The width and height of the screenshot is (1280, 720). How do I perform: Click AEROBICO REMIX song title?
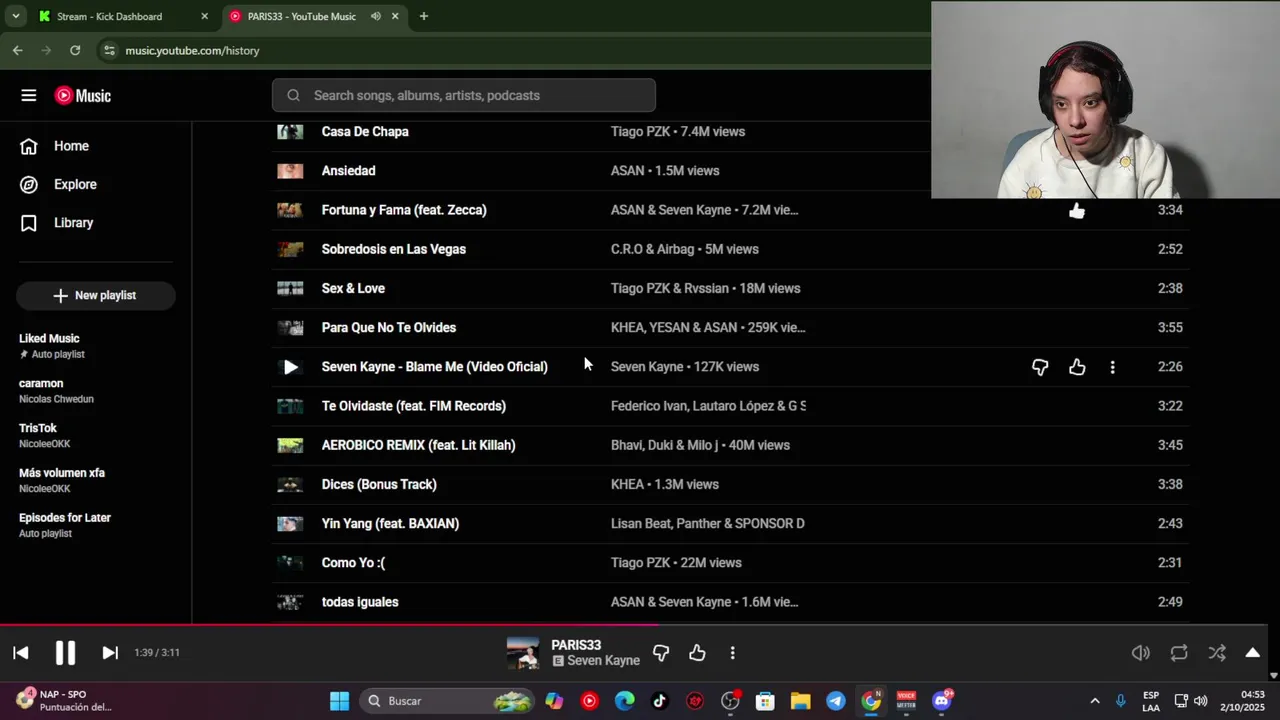click(x=419, y=445)
